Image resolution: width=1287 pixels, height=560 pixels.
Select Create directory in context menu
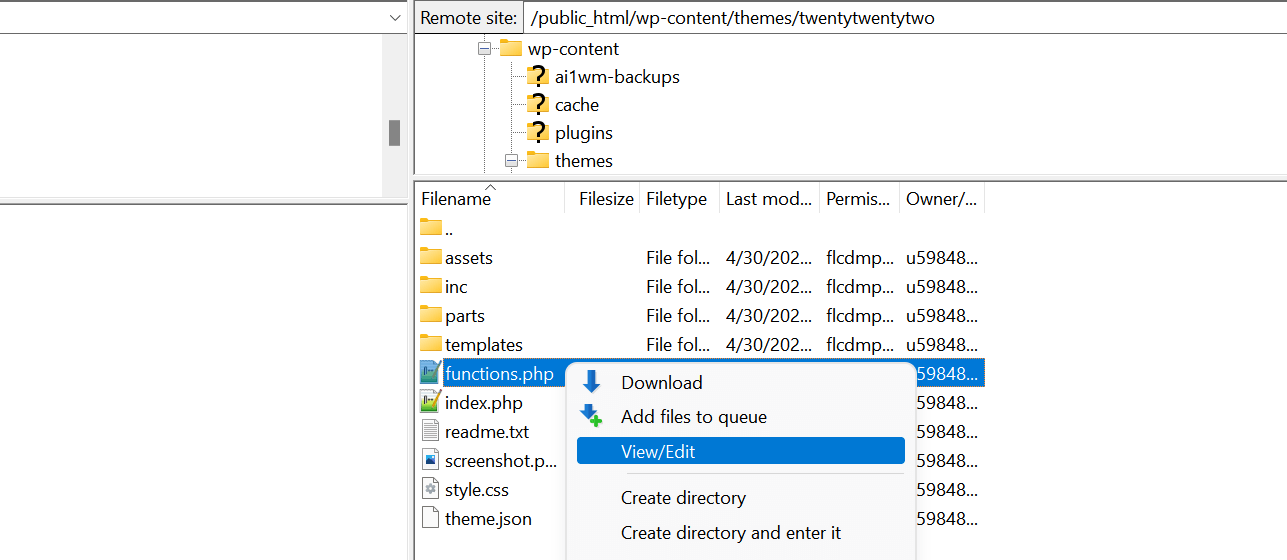click(683, 497)
